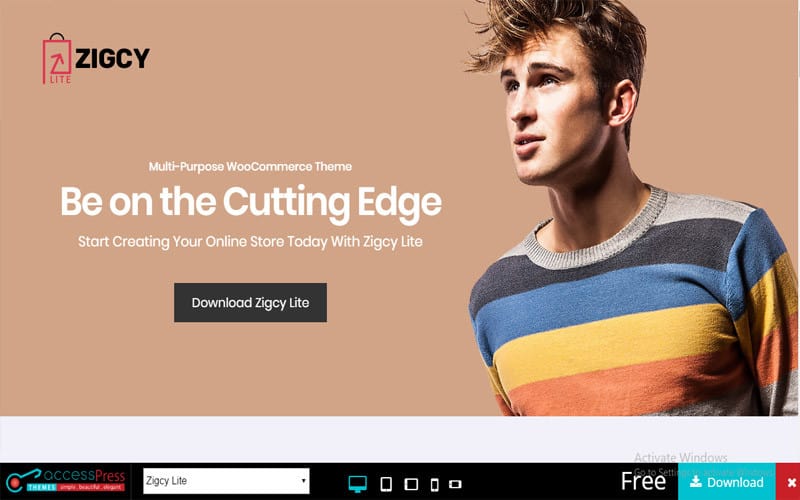The width and height of the screenshot is (800, 500).
Task: Choose the landscape mobile preview icon
Action: [x=455, y=484]
